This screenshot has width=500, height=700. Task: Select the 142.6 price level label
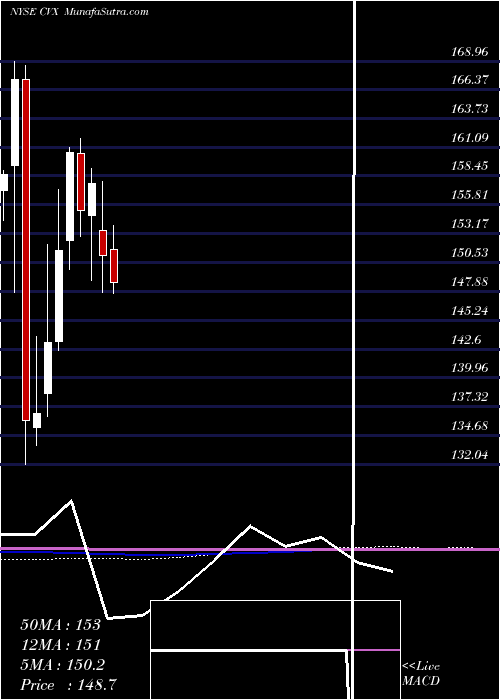click(x=467, y=339)
